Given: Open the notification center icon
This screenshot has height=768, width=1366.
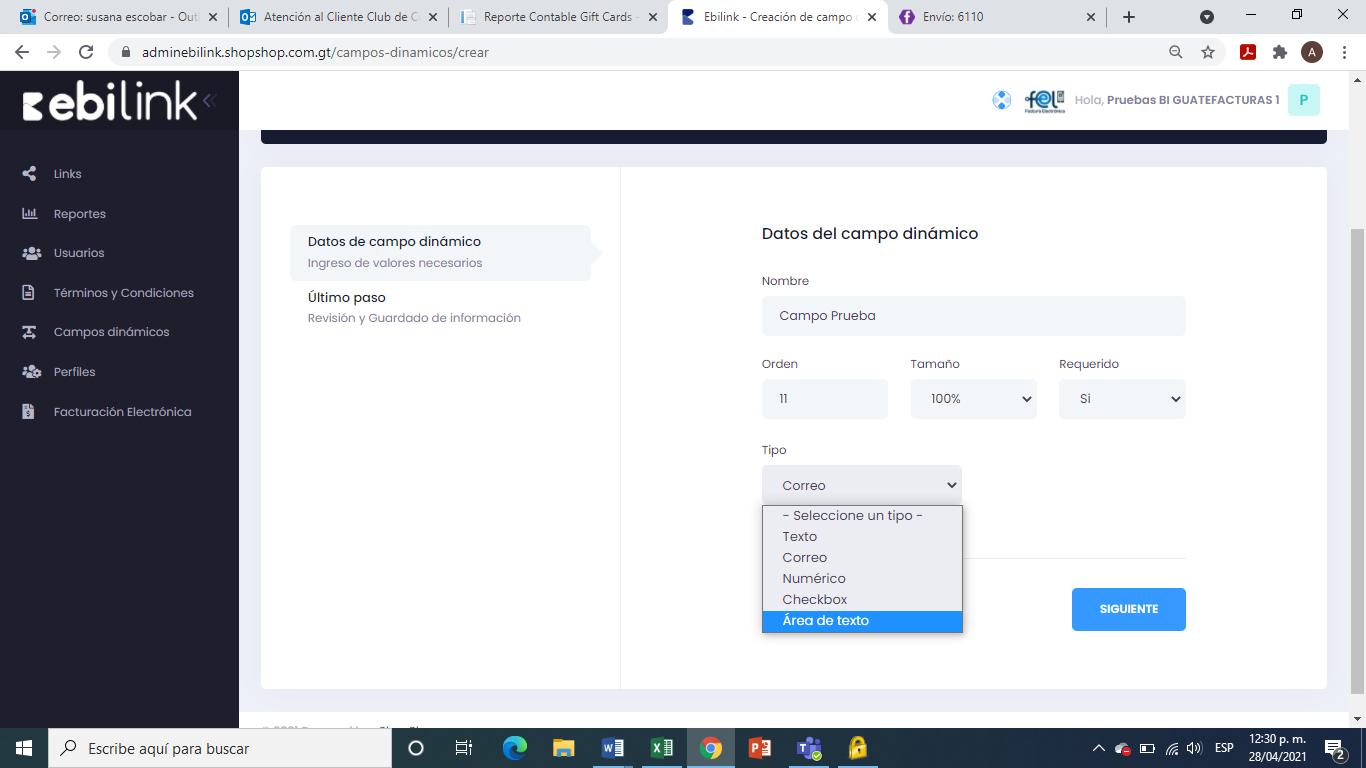Looking at the screenshot, I should [x=1335, y=748].
